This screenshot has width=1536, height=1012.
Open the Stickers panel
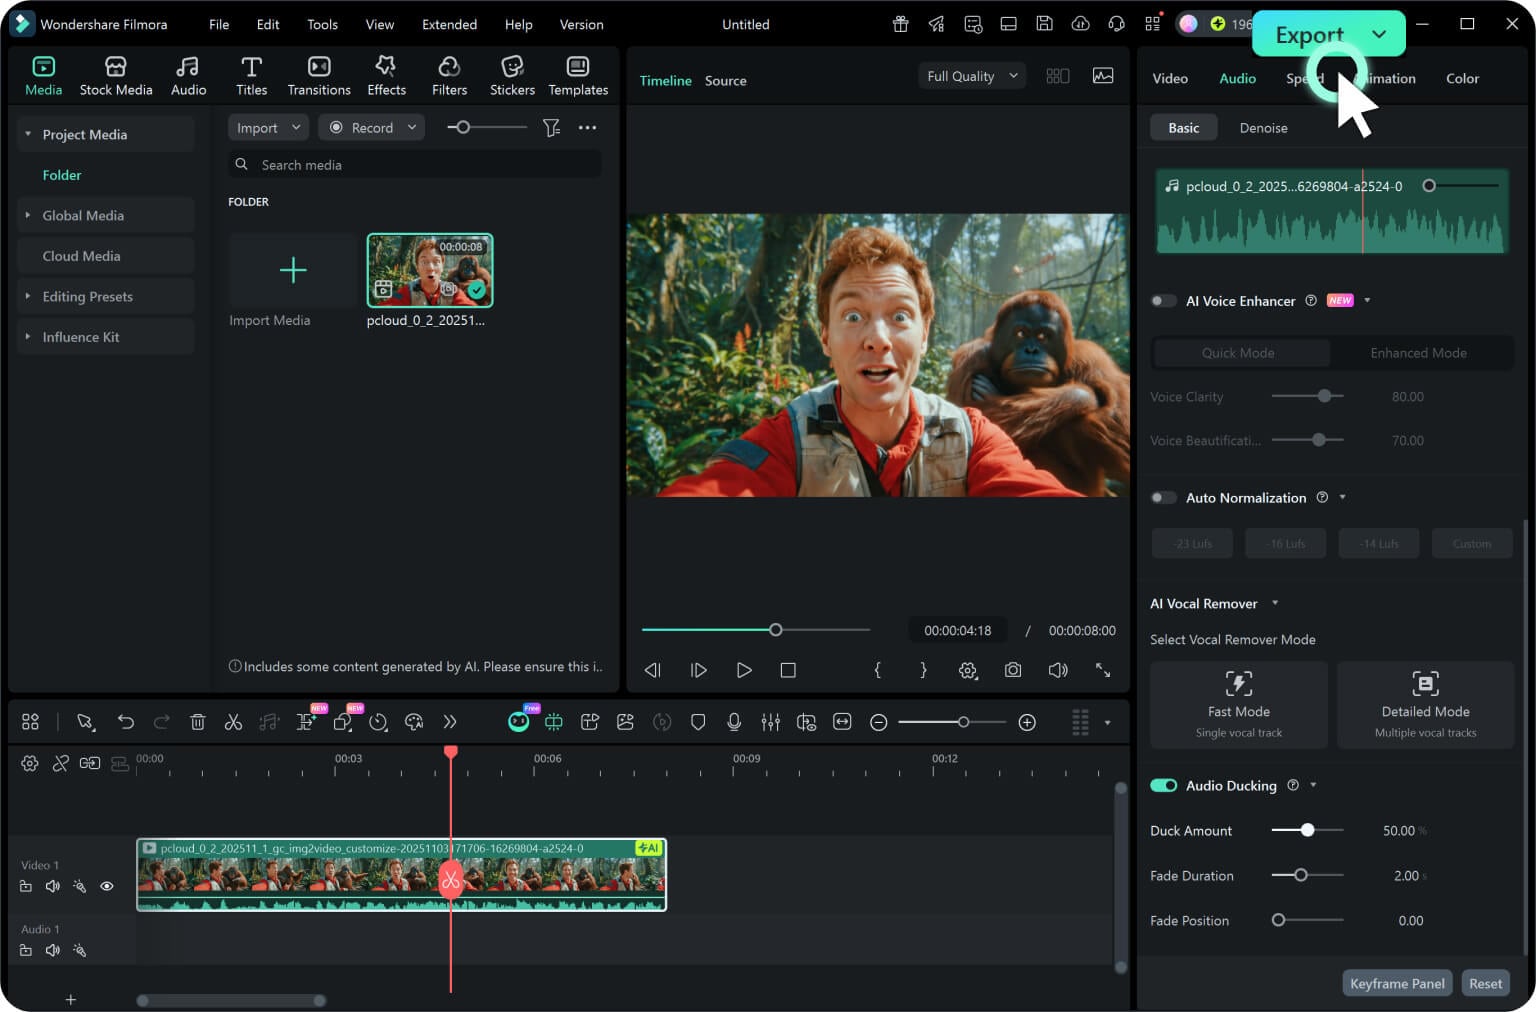(512, 76)
